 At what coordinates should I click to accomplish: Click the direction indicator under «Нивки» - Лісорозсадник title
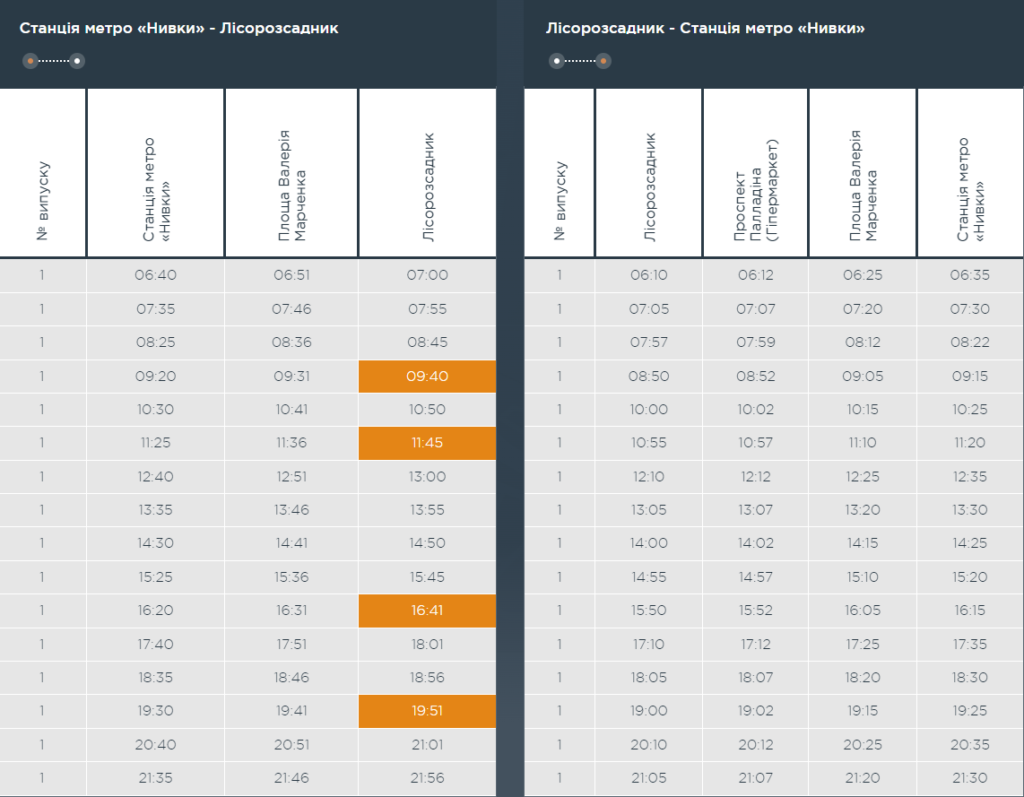[x=54, y=61]
